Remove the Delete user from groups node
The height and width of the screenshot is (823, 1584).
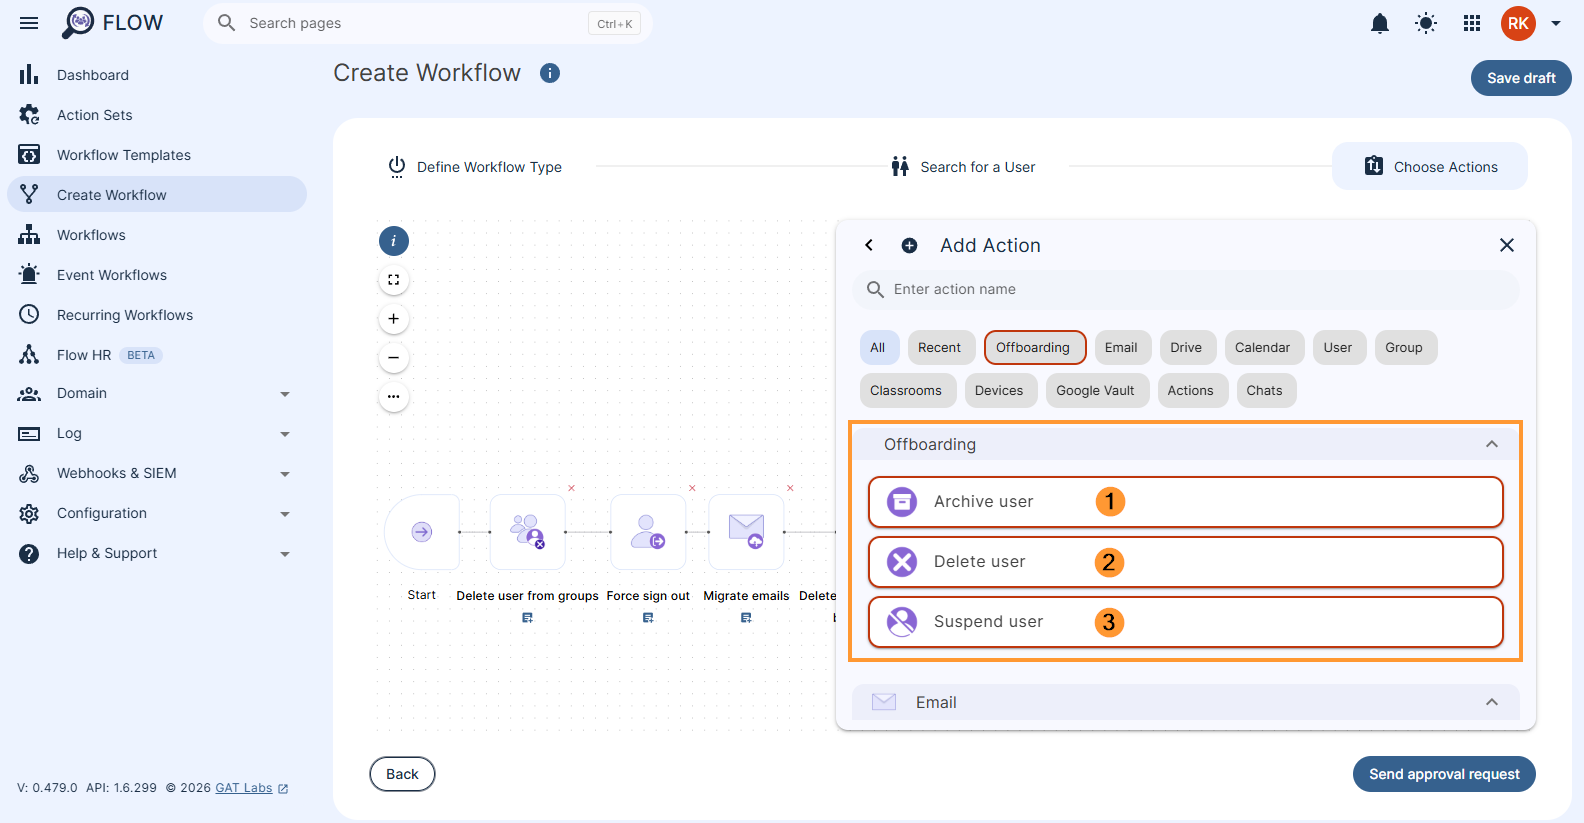click(572, 488)
